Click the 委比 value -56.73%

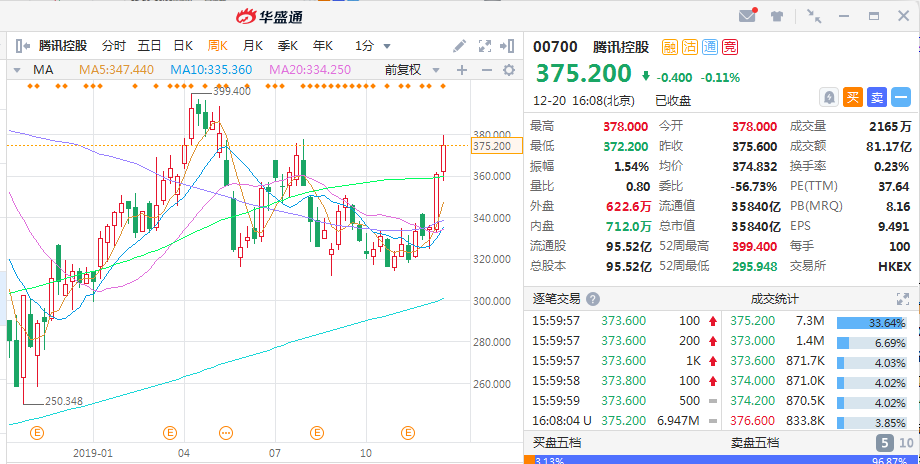coord(753,187)
